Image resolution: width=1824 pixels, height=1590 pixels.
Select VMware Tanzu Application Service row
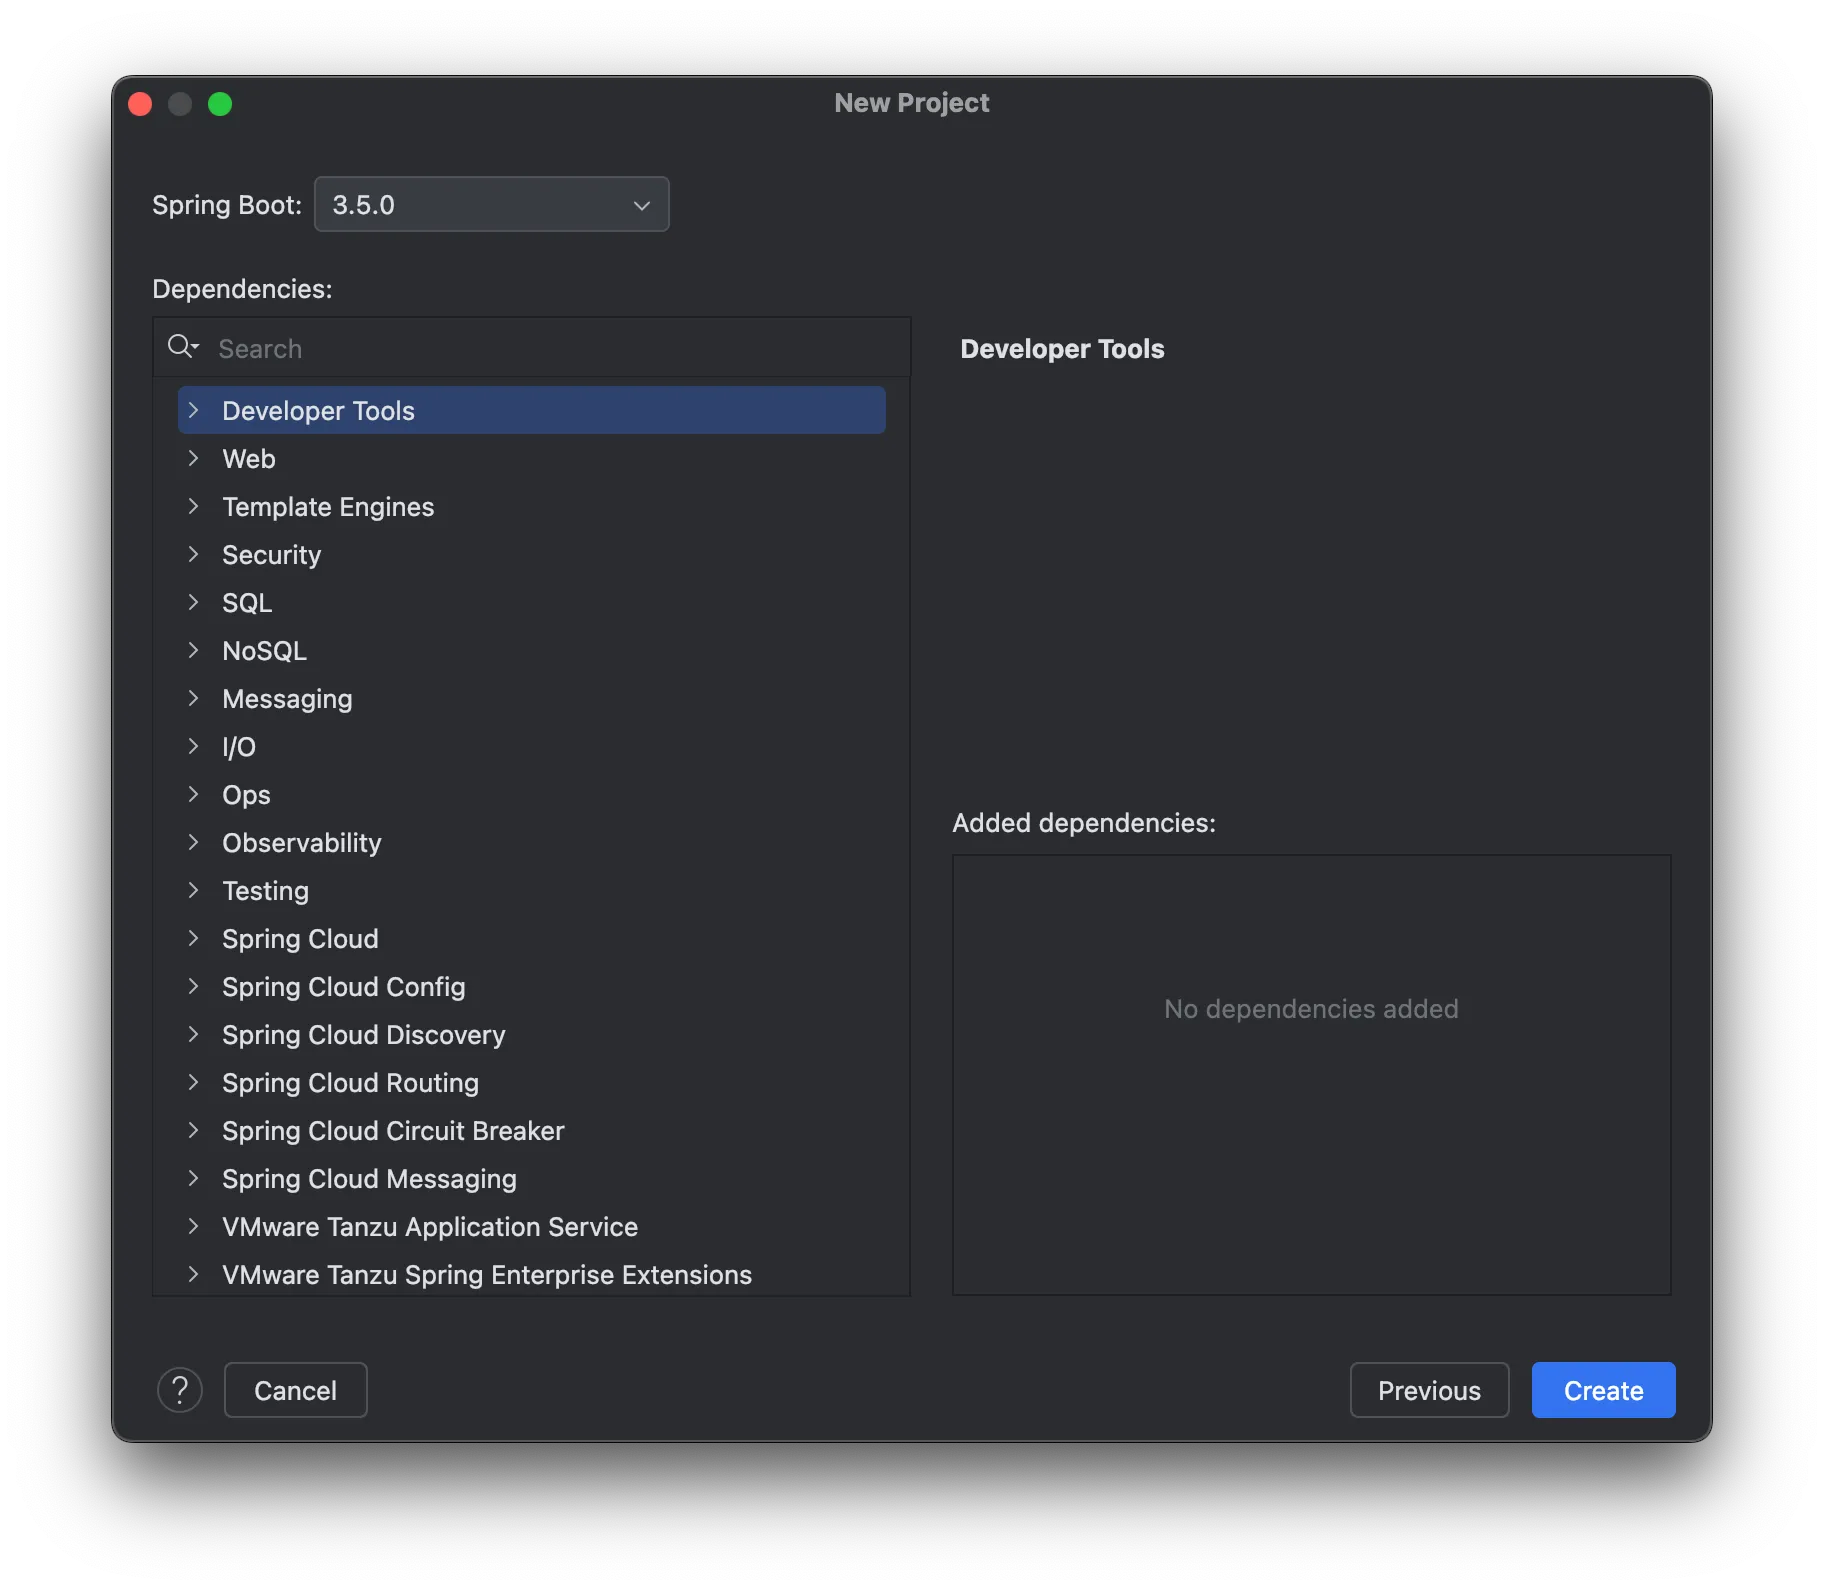(x=532, y=1226)
